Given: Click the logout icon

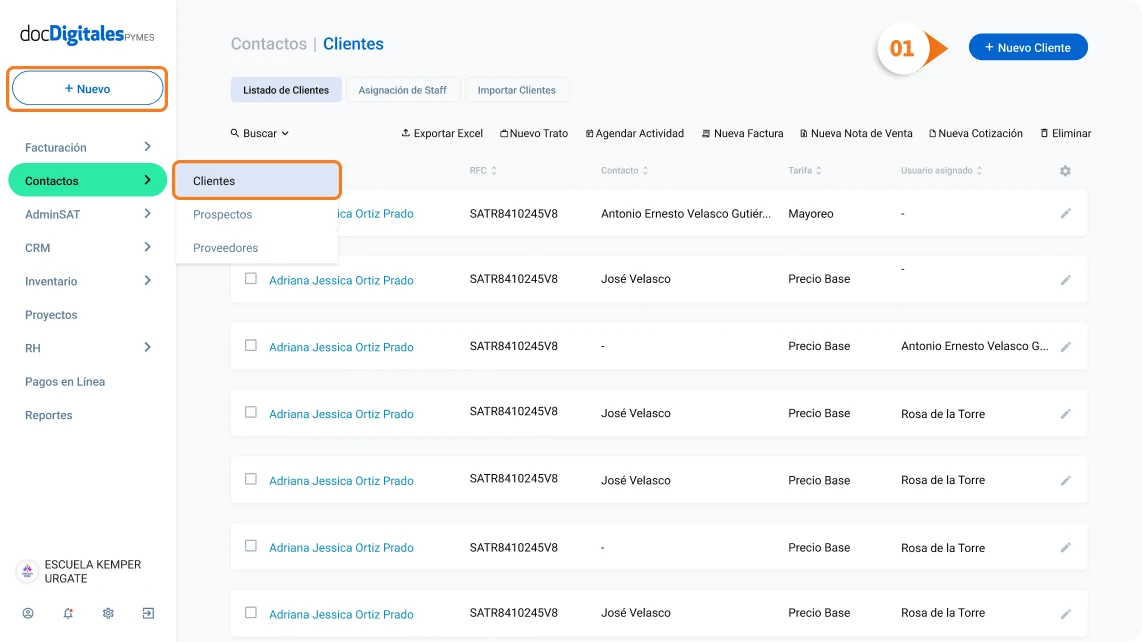Looking at the screenshot, I should [x=148, y=613].
